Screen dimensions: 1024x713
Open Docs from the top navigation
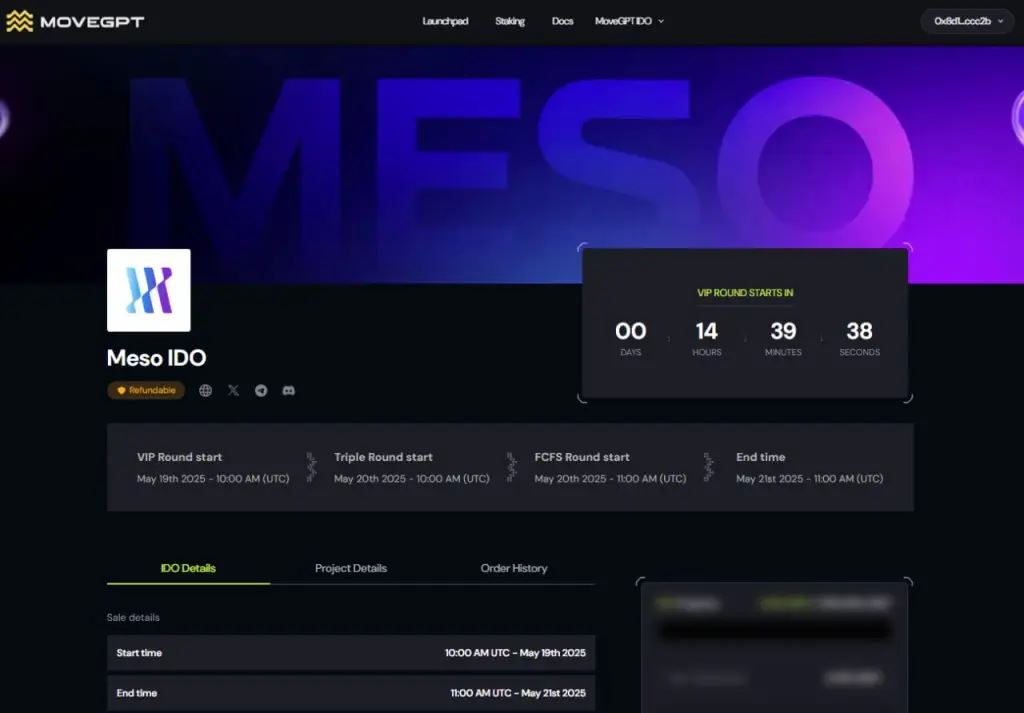click(x=563, y=21)
